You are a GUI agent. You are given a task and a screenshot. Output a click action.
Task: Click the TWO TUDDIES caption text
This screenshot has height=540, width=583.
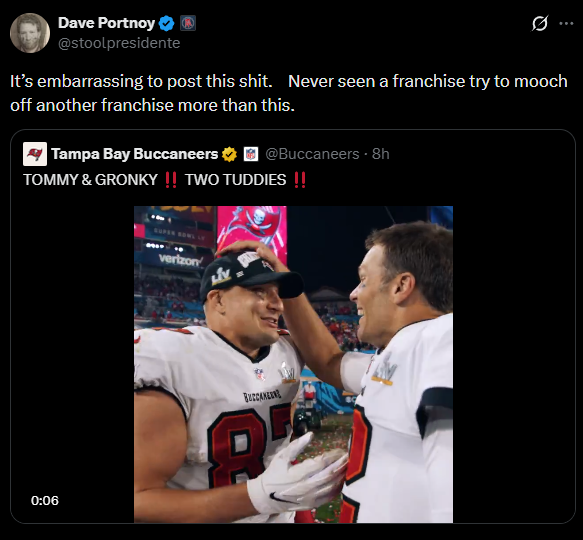236,180
